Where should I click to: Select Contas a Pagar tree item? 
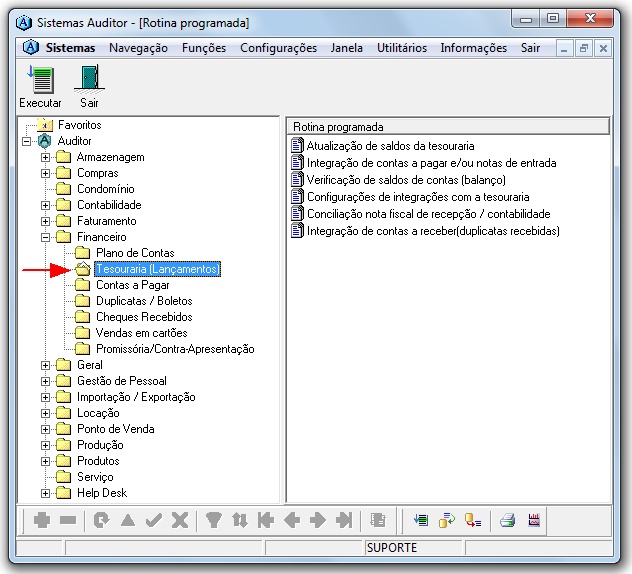(133, 285)
